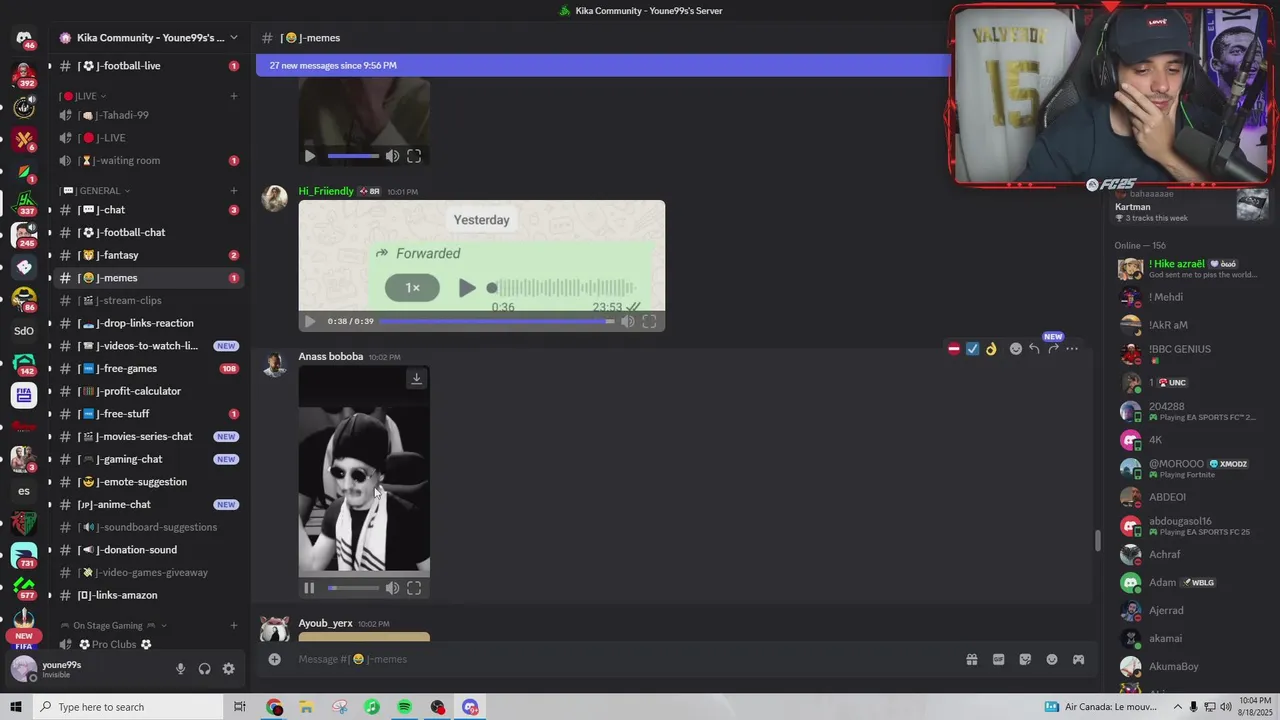This screenshot has width=1280, height=720.
Task: Focus the 'Message #memes' input field
Action: point(620,659)
